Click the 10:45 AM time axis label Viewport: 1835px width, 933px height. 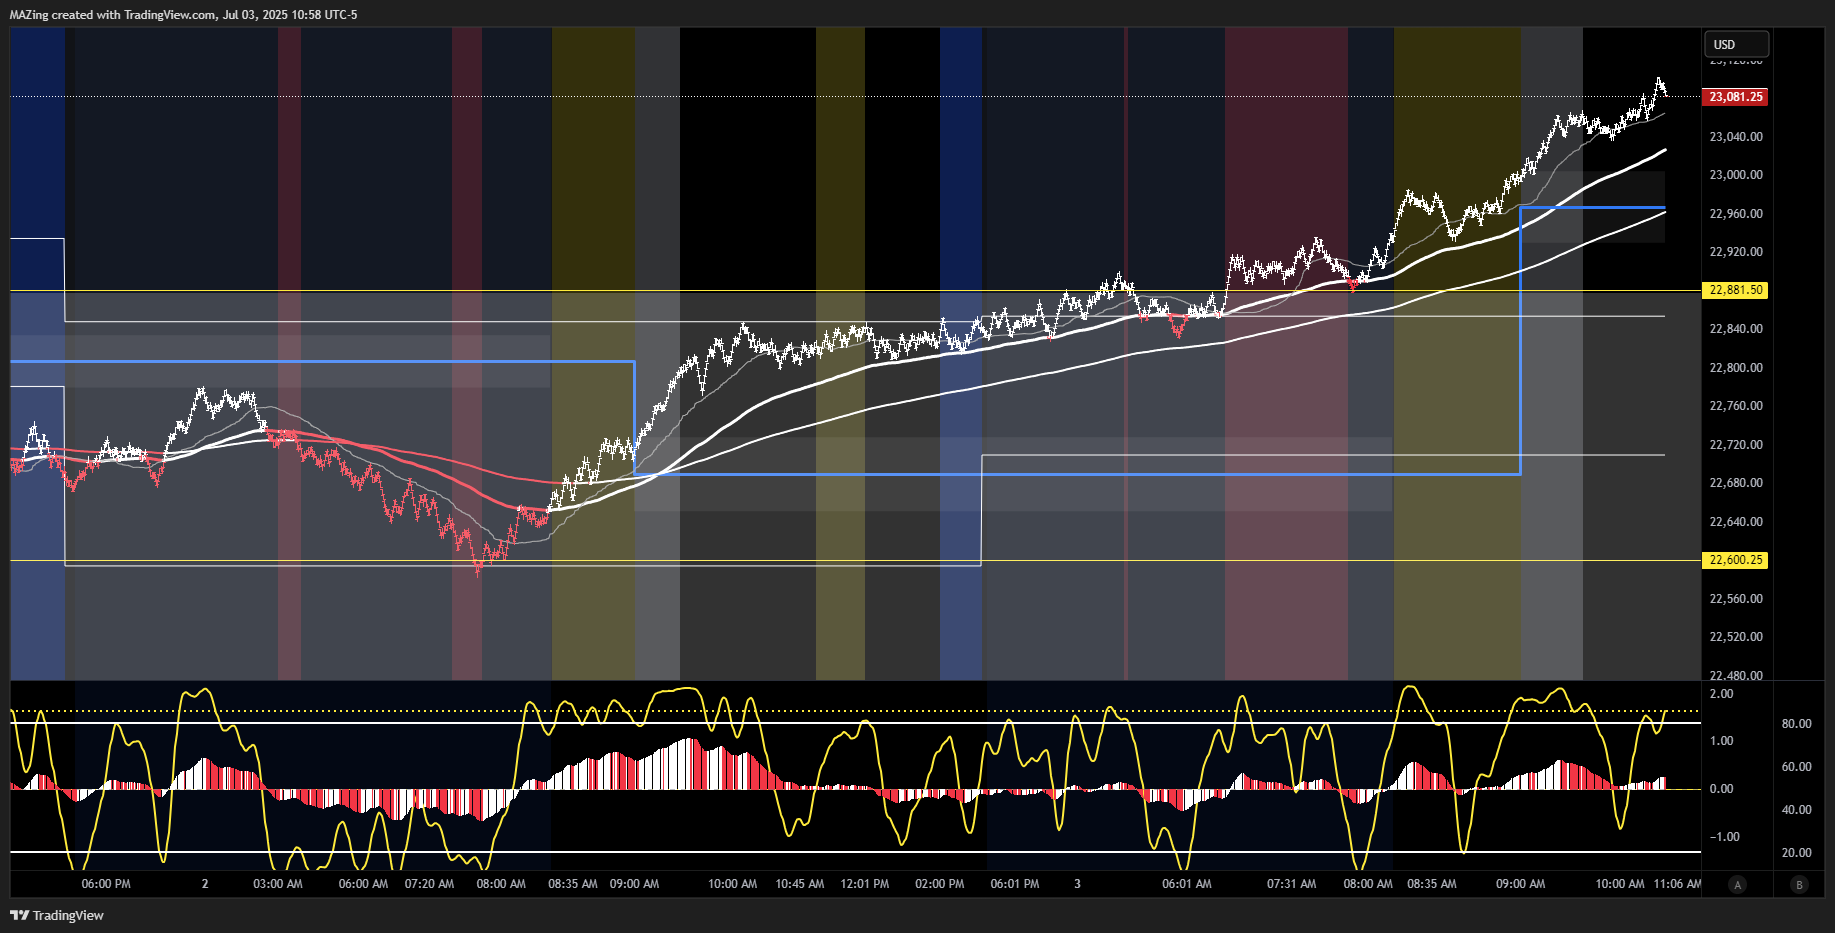point(800,884)
